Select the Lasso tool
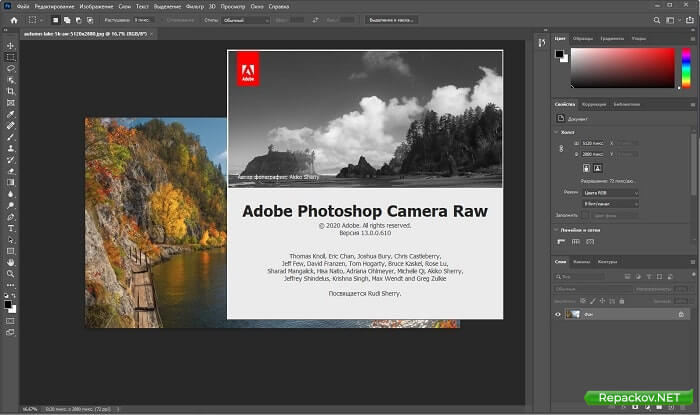 [x=11, y=68]
